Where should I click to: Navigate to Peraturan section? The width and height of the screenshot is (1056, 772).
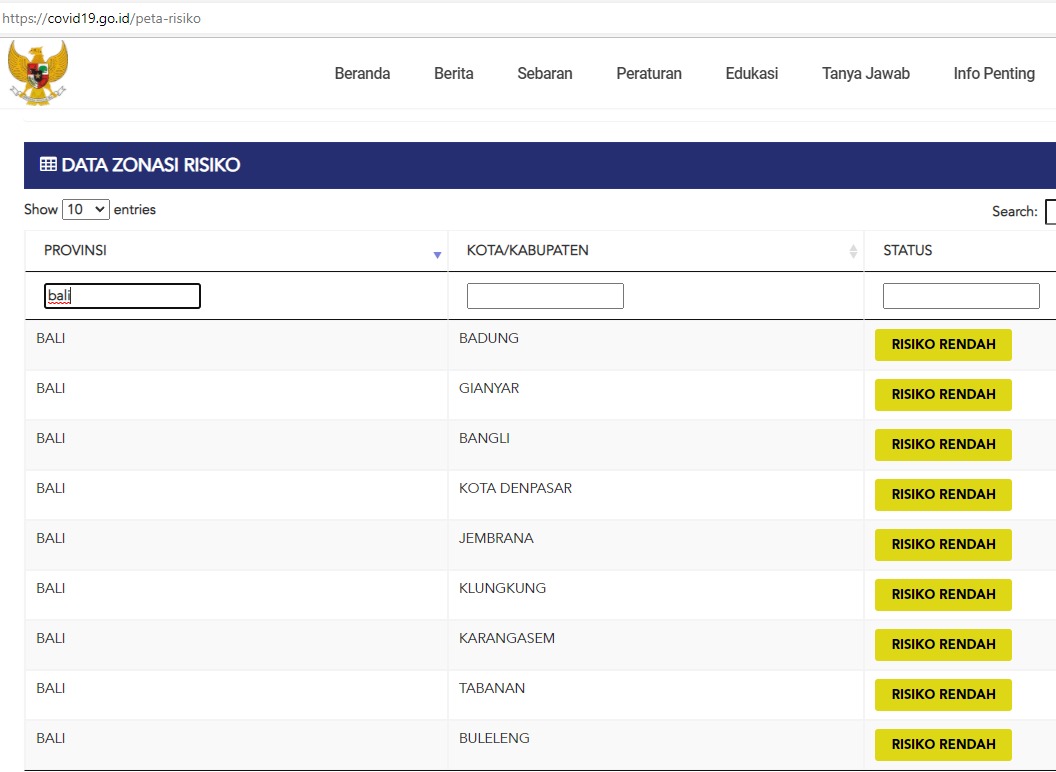(x=649, y=73)
